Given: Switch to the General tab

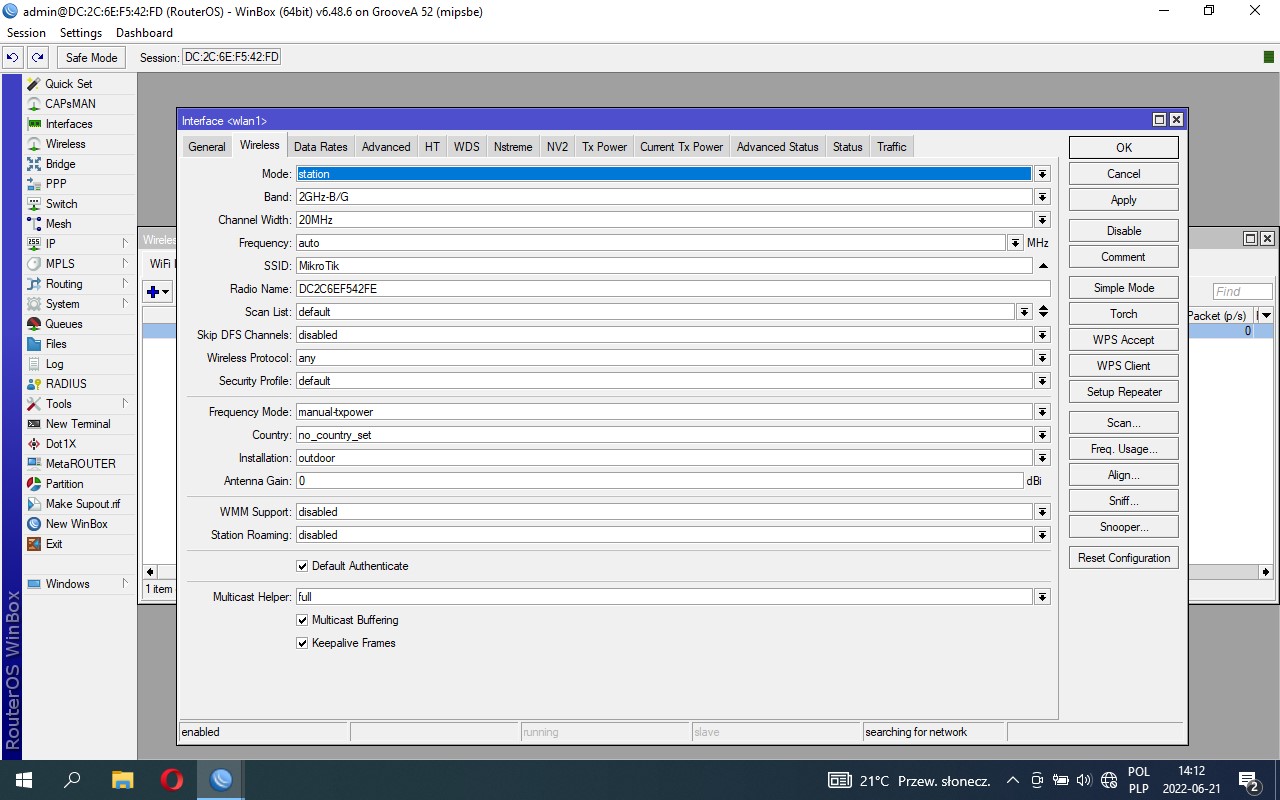Looking at the screenshot, I should pos(207,147).
